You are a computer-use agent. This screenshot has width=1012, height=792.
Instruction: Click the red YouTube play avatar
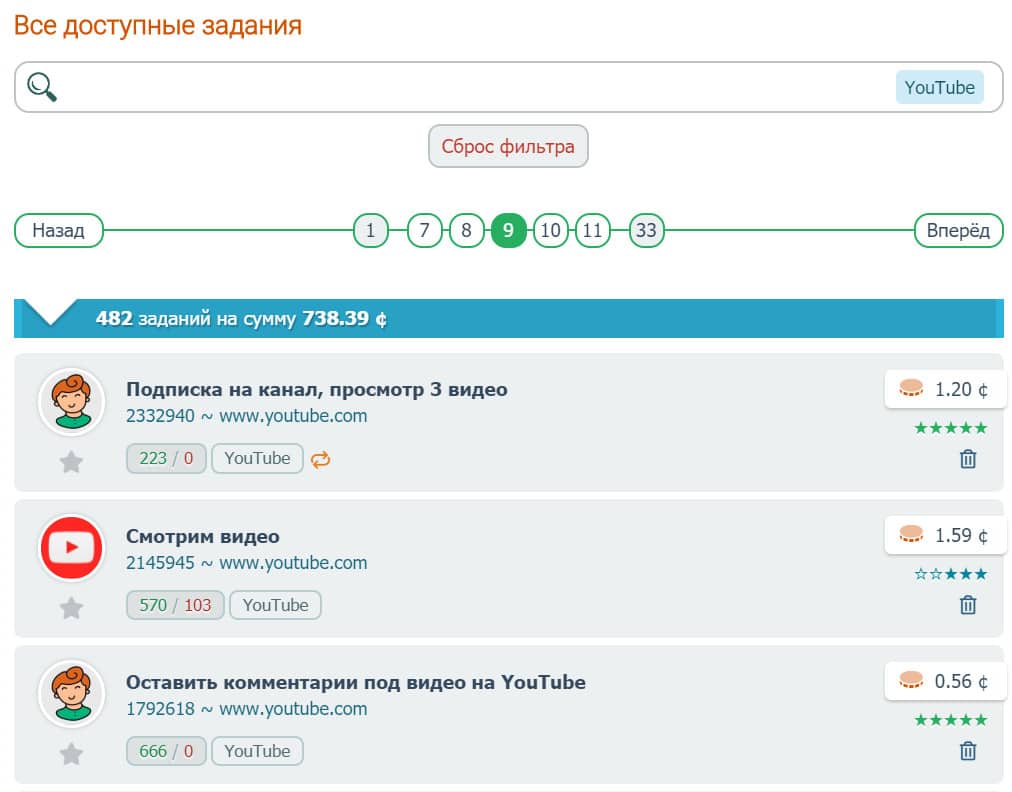coord(71,548)
